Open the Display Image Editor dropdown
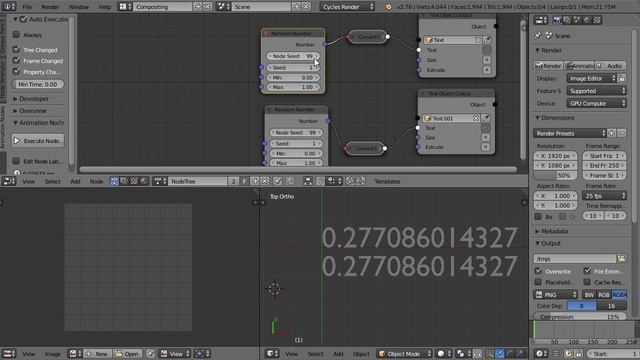Viewport: 640px width, 360px height. click(592, 78)
